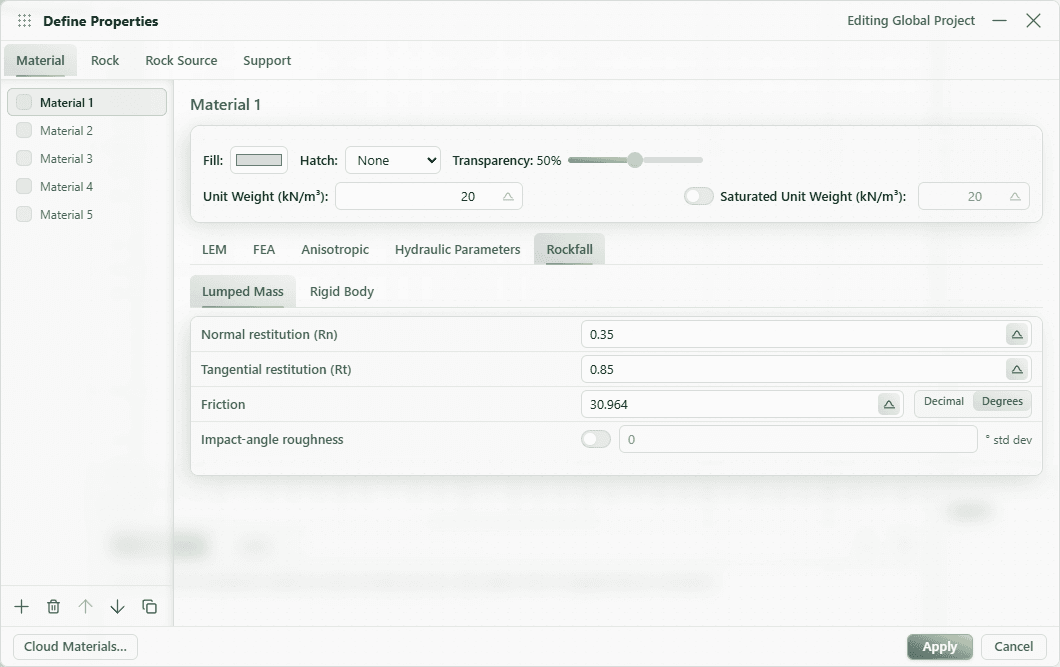The image size is (1060, 667).
Task: Open the LEM sub-tab
Action: click(214, 249)
